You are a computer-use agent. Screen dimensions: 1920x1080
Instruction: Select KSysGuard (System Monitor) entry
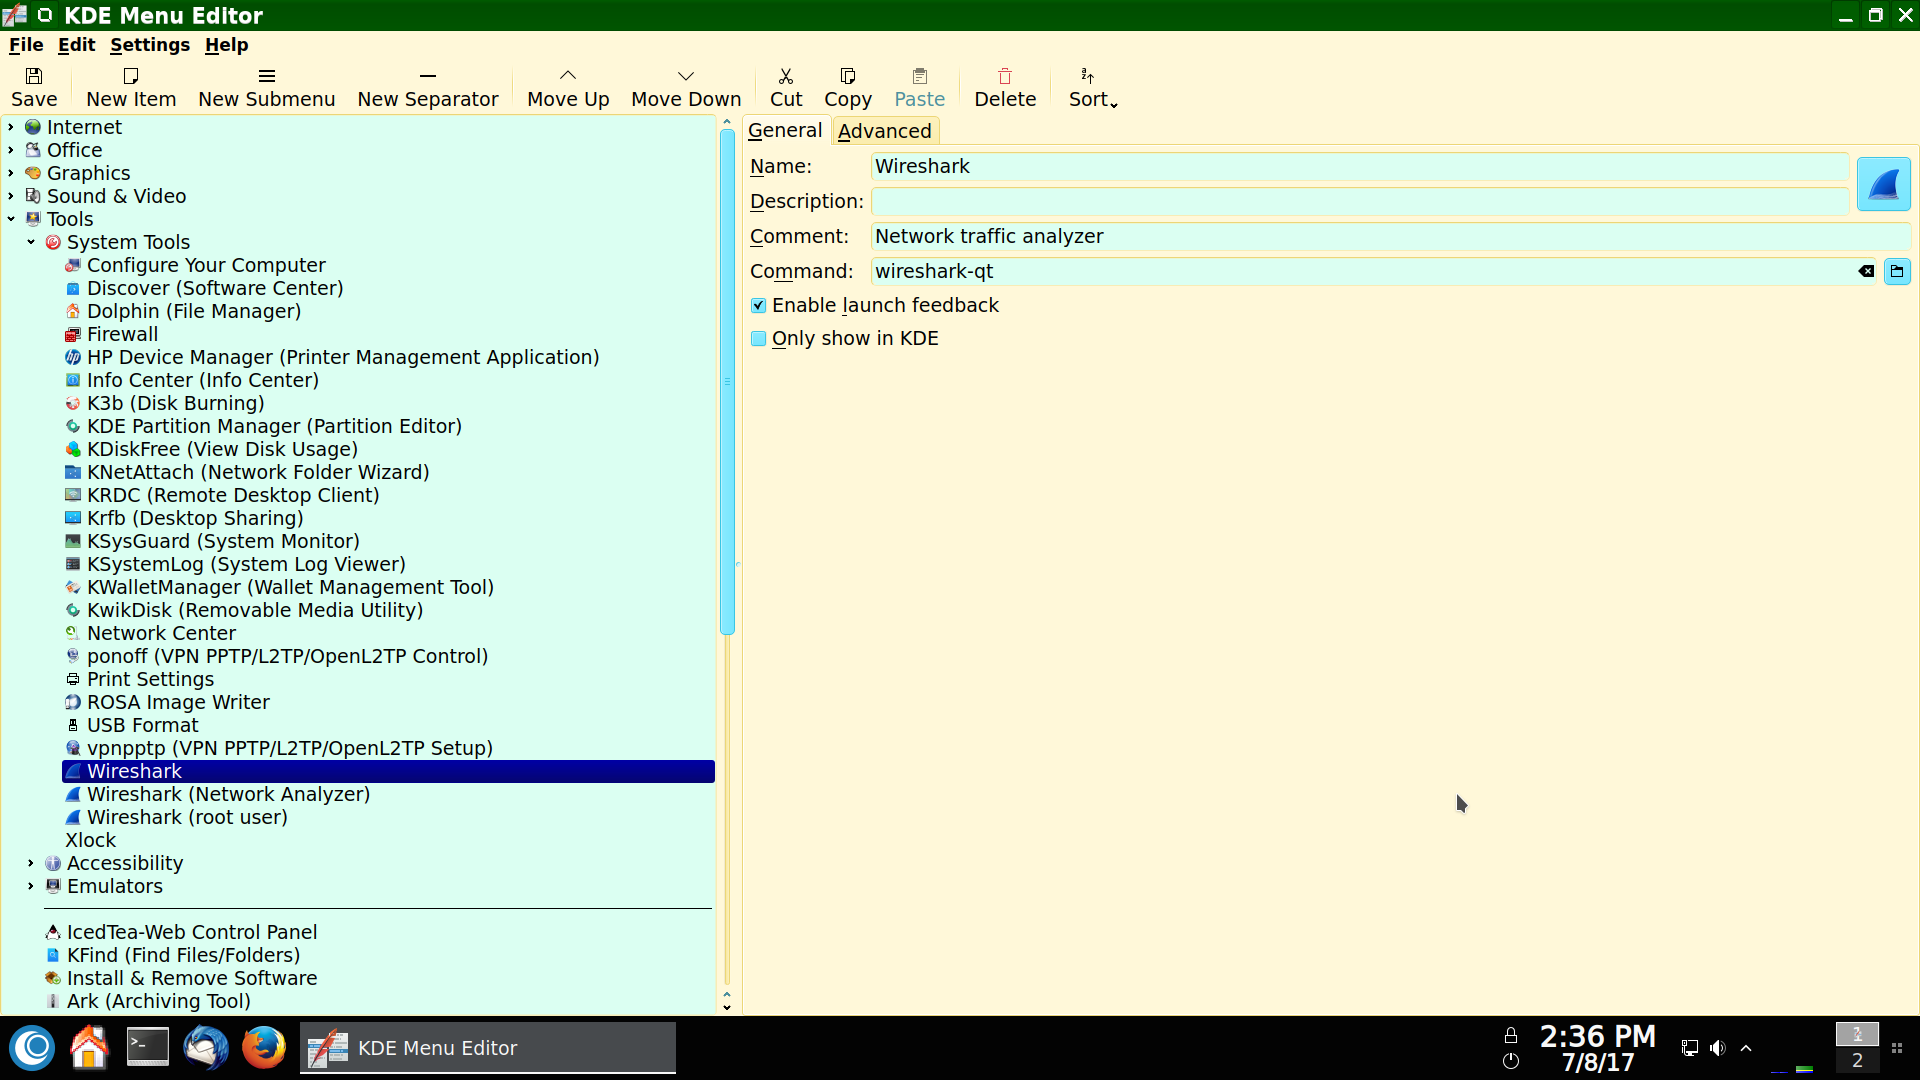[223, 541]
